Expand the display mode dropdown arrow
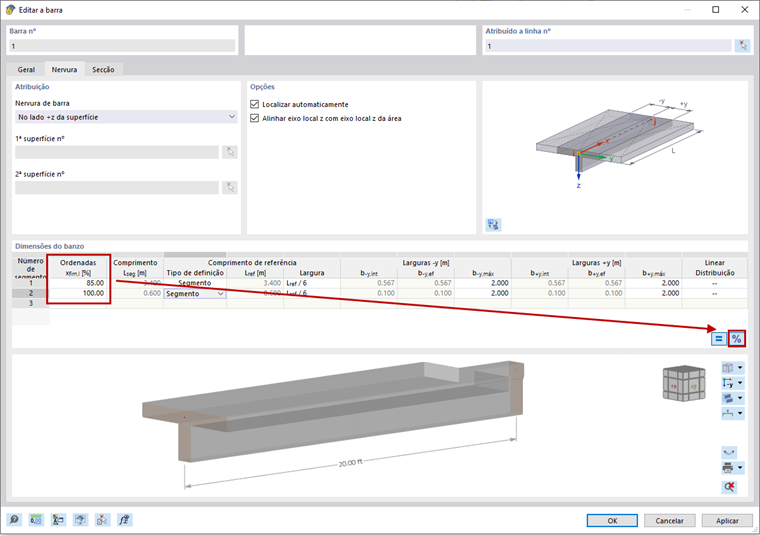760x536 pixels. point(740,398)
